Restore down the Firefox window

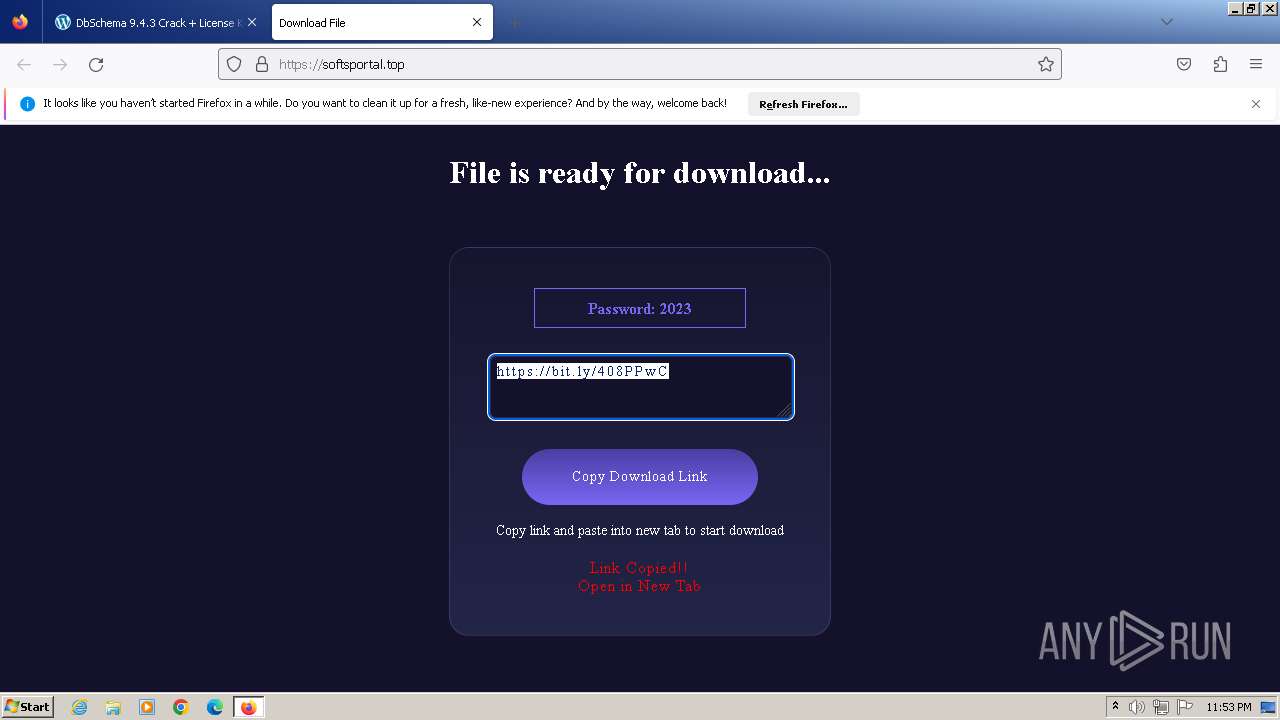tap(1252, 8)
